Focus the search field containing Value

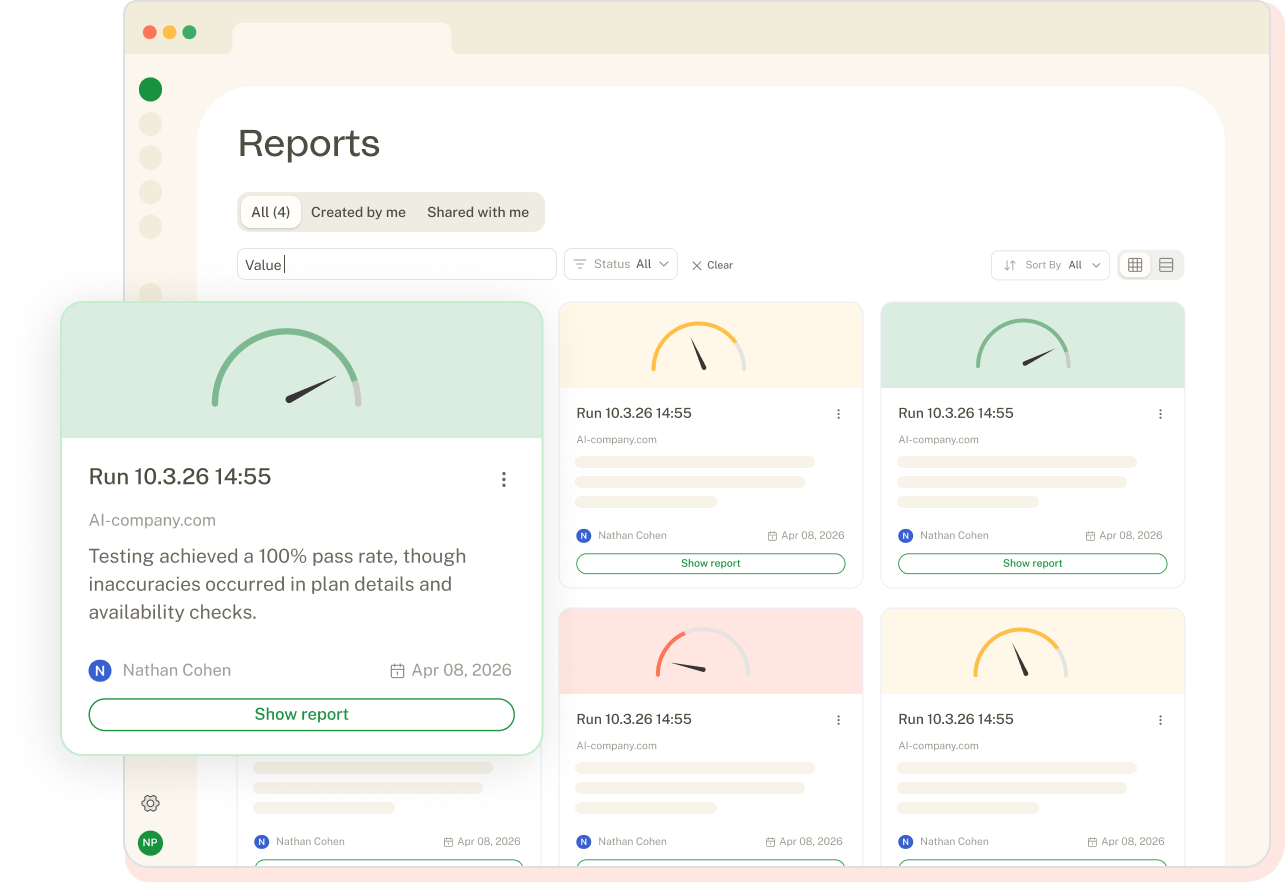397,264
